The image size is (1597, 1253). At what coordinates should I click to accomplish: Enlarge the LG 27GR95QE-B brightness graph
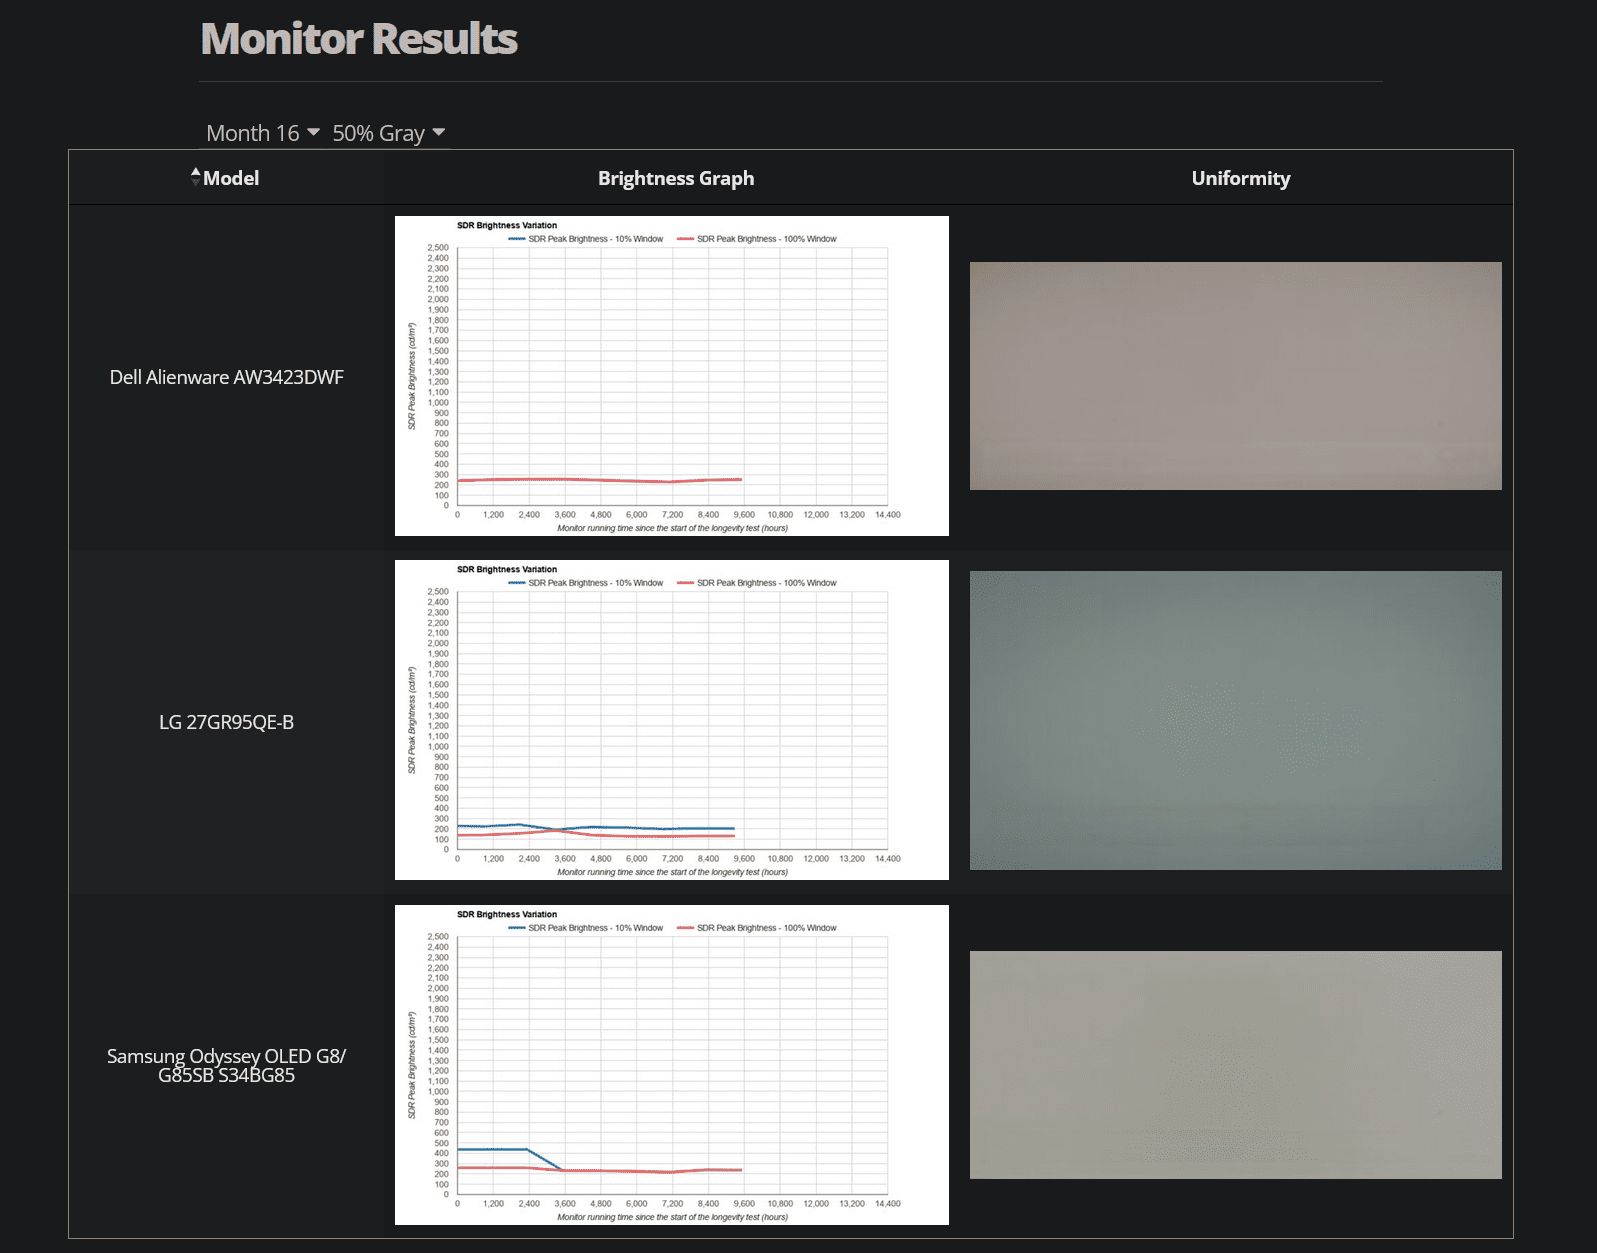pyautogui.click(x=672, y=720)
